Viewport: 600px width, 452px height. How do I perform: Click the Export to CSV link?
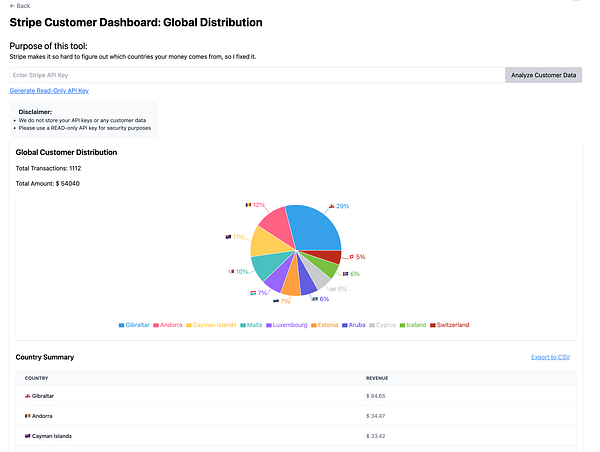click(x=550, y=357)
